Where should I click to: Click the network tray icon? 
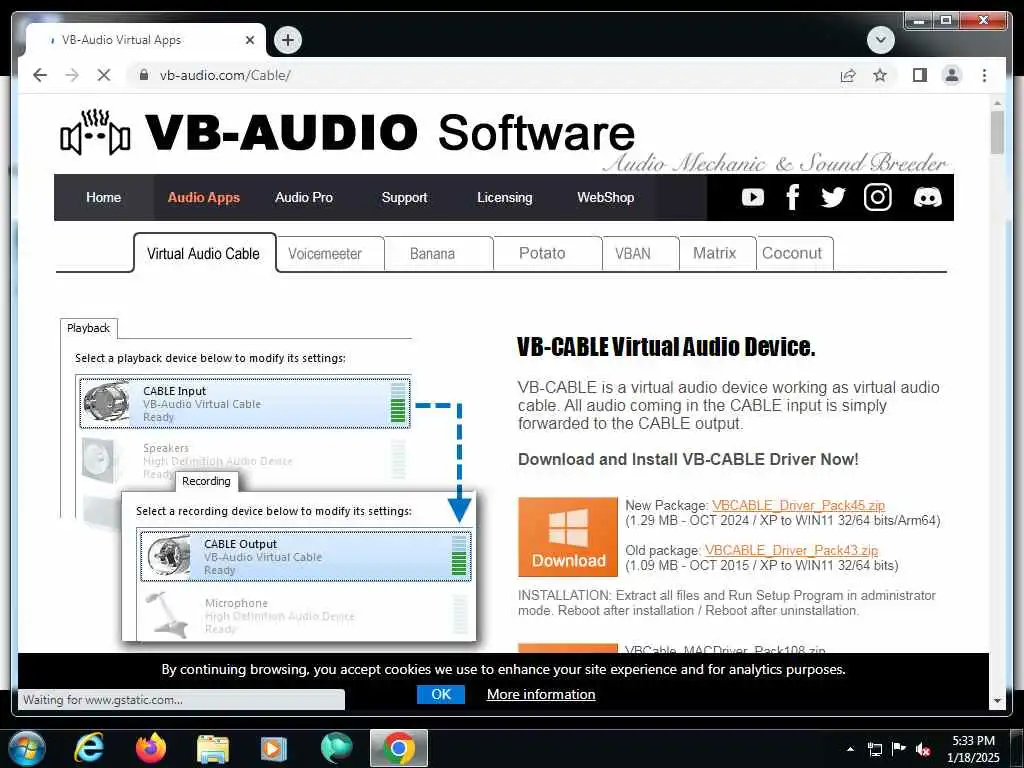tap(874, 749)
